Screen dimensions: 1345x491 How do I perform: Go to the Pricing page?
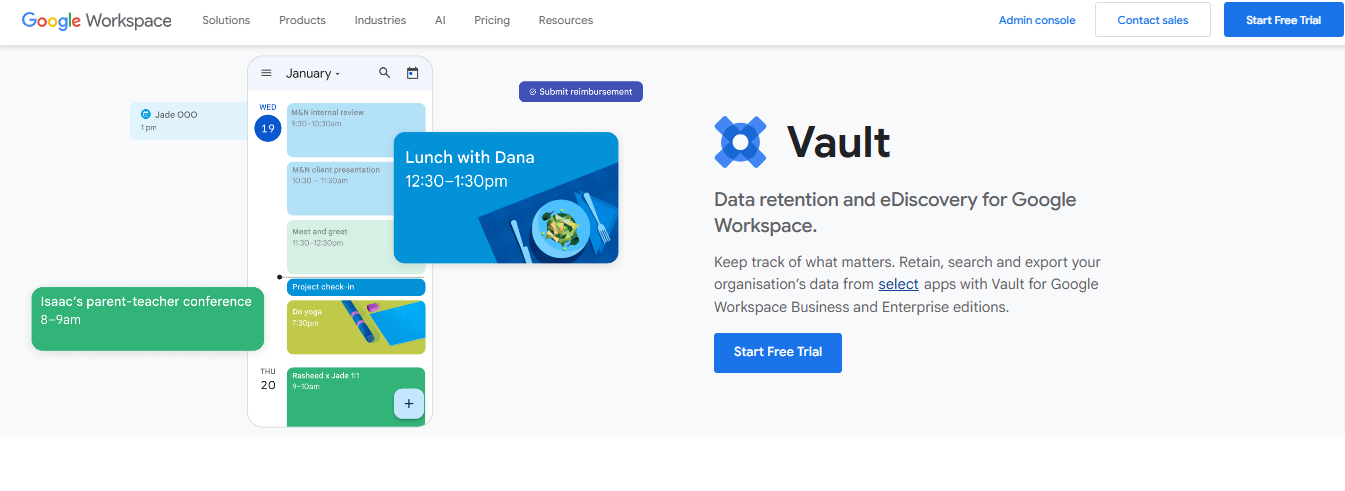click(492, 20)
